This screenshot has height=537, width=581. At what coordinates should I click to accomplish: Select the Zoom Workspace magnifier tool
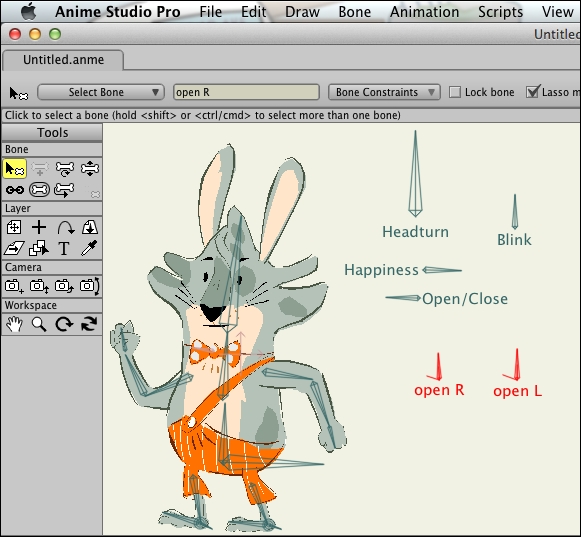pyautogui.click(x=39, y=324)
